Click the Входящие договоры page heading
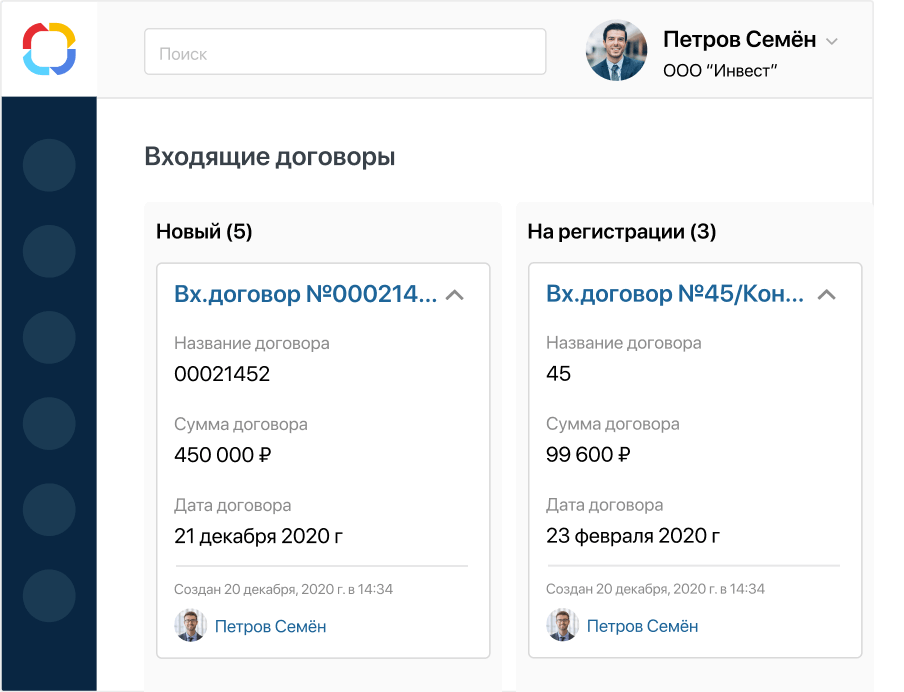The height and width of the screenshot is (692, 904). [270, 157]
